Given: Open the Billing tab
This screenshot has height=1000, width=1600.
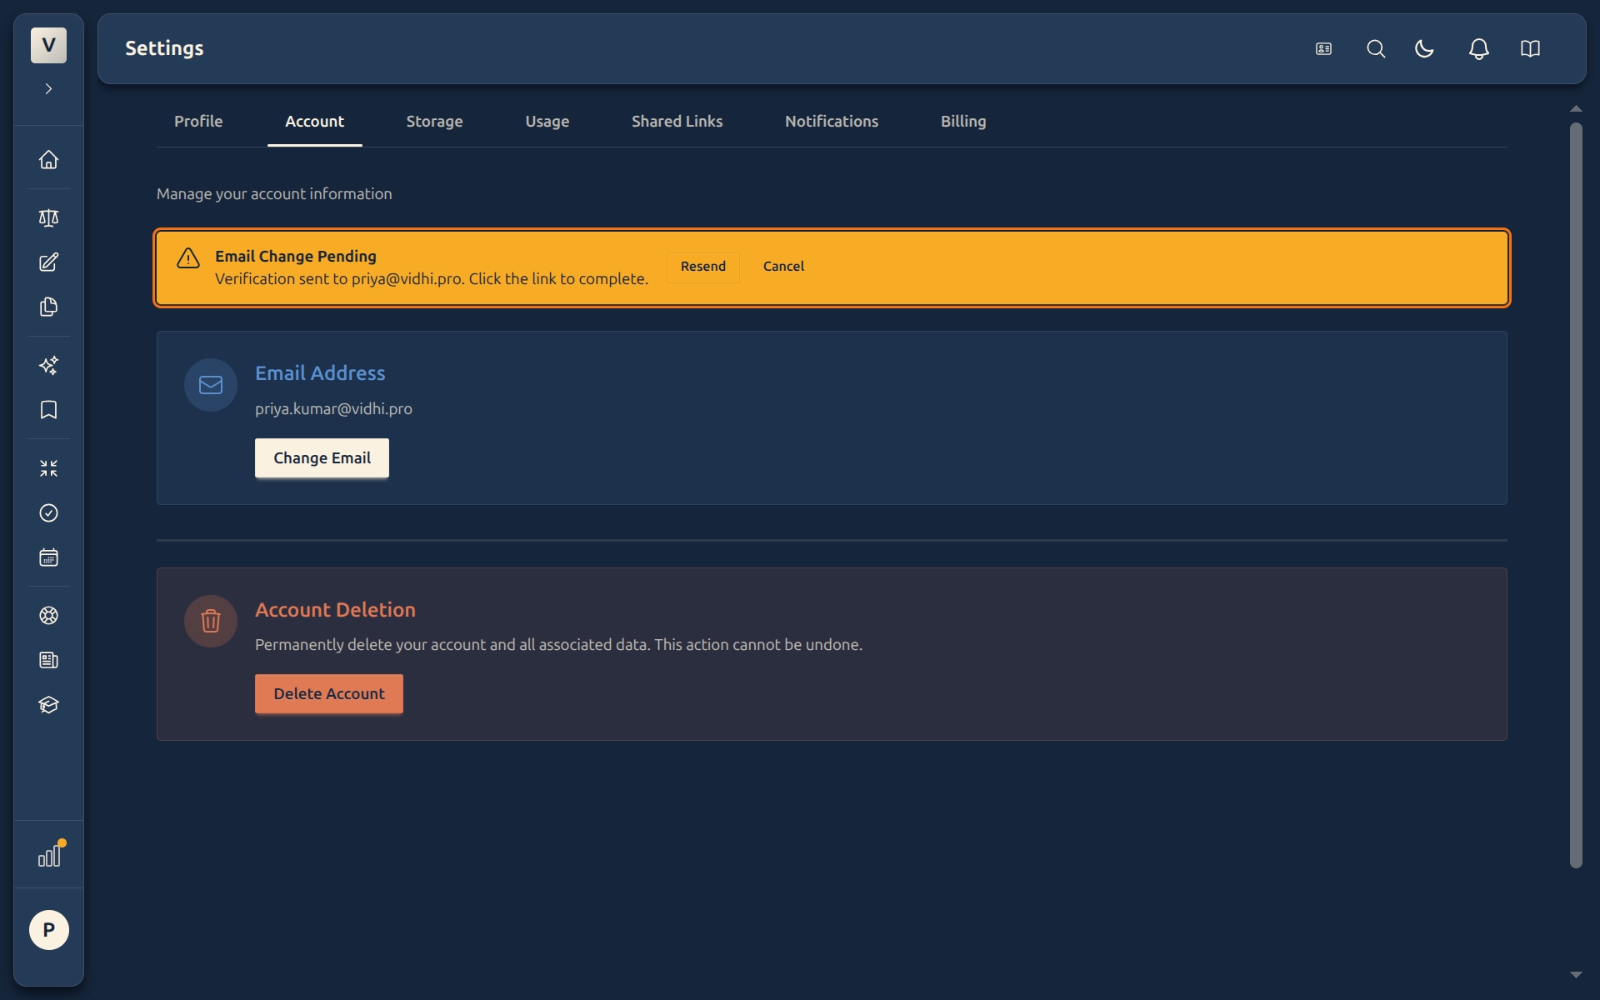Looking at the screenshot, I should click(x=963, y=121).
